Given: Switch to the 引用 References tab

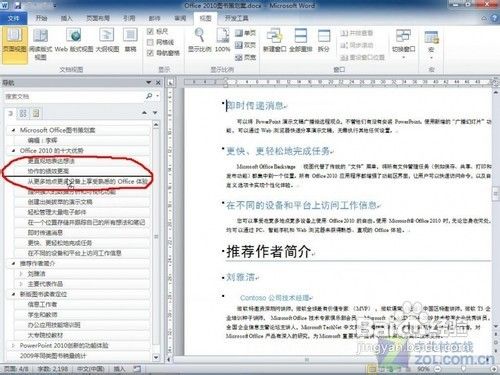Looking at the screenshot, I should pos(129,18).
